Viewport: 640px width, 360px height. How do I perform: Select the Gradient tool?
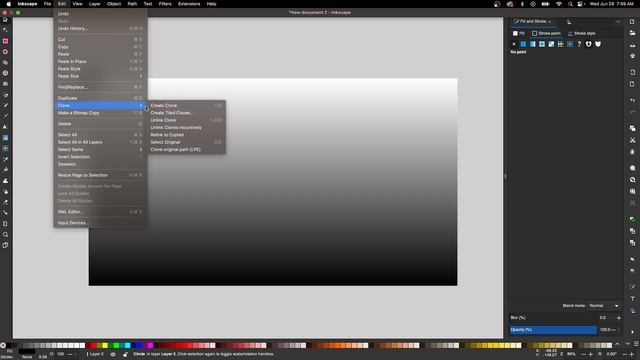click(x=5, y=138)
